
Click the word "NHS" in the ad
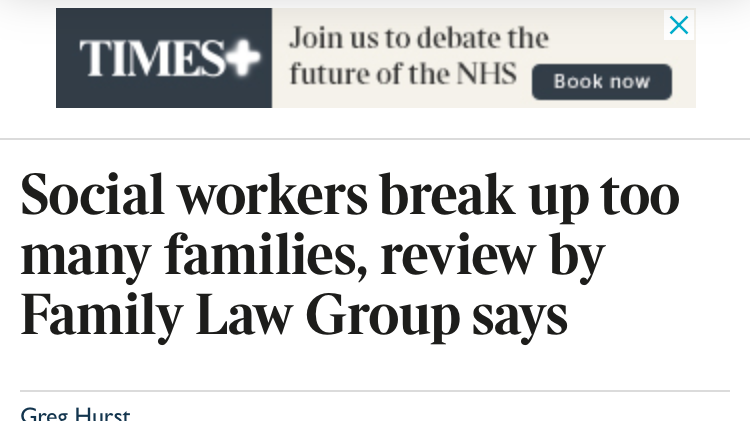[485, 75]
